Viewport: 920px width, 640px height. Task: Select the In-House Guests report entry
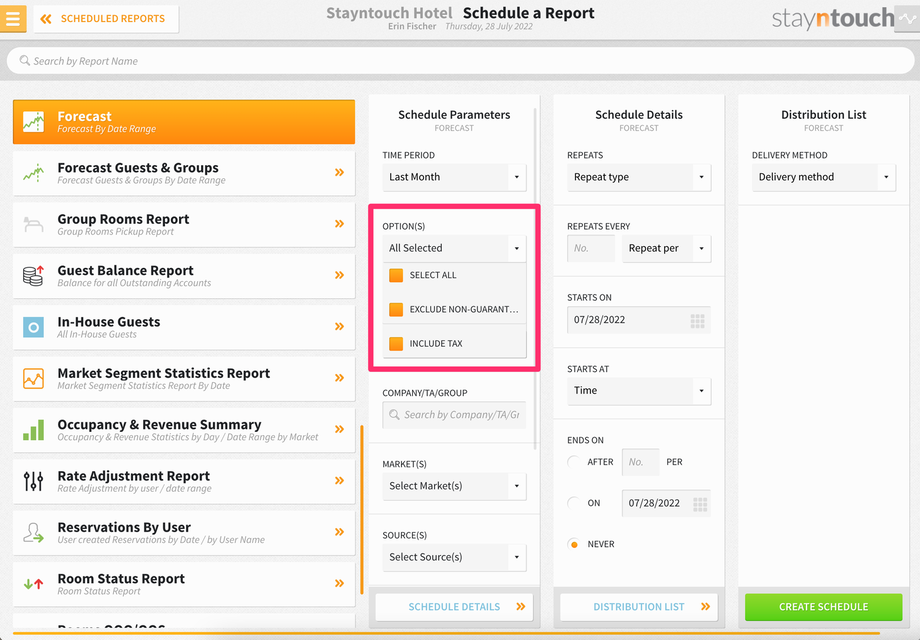pyautogui.click(x=184, y=327)
